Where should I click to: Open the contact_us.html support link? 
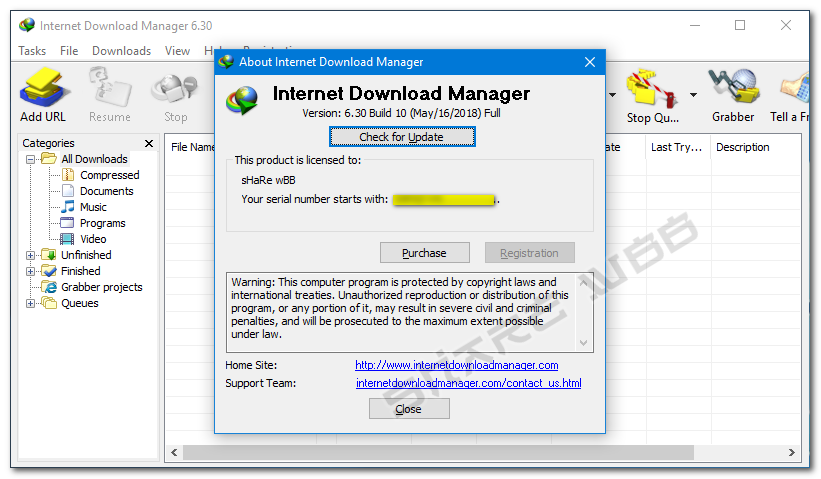tap(469, 383)
